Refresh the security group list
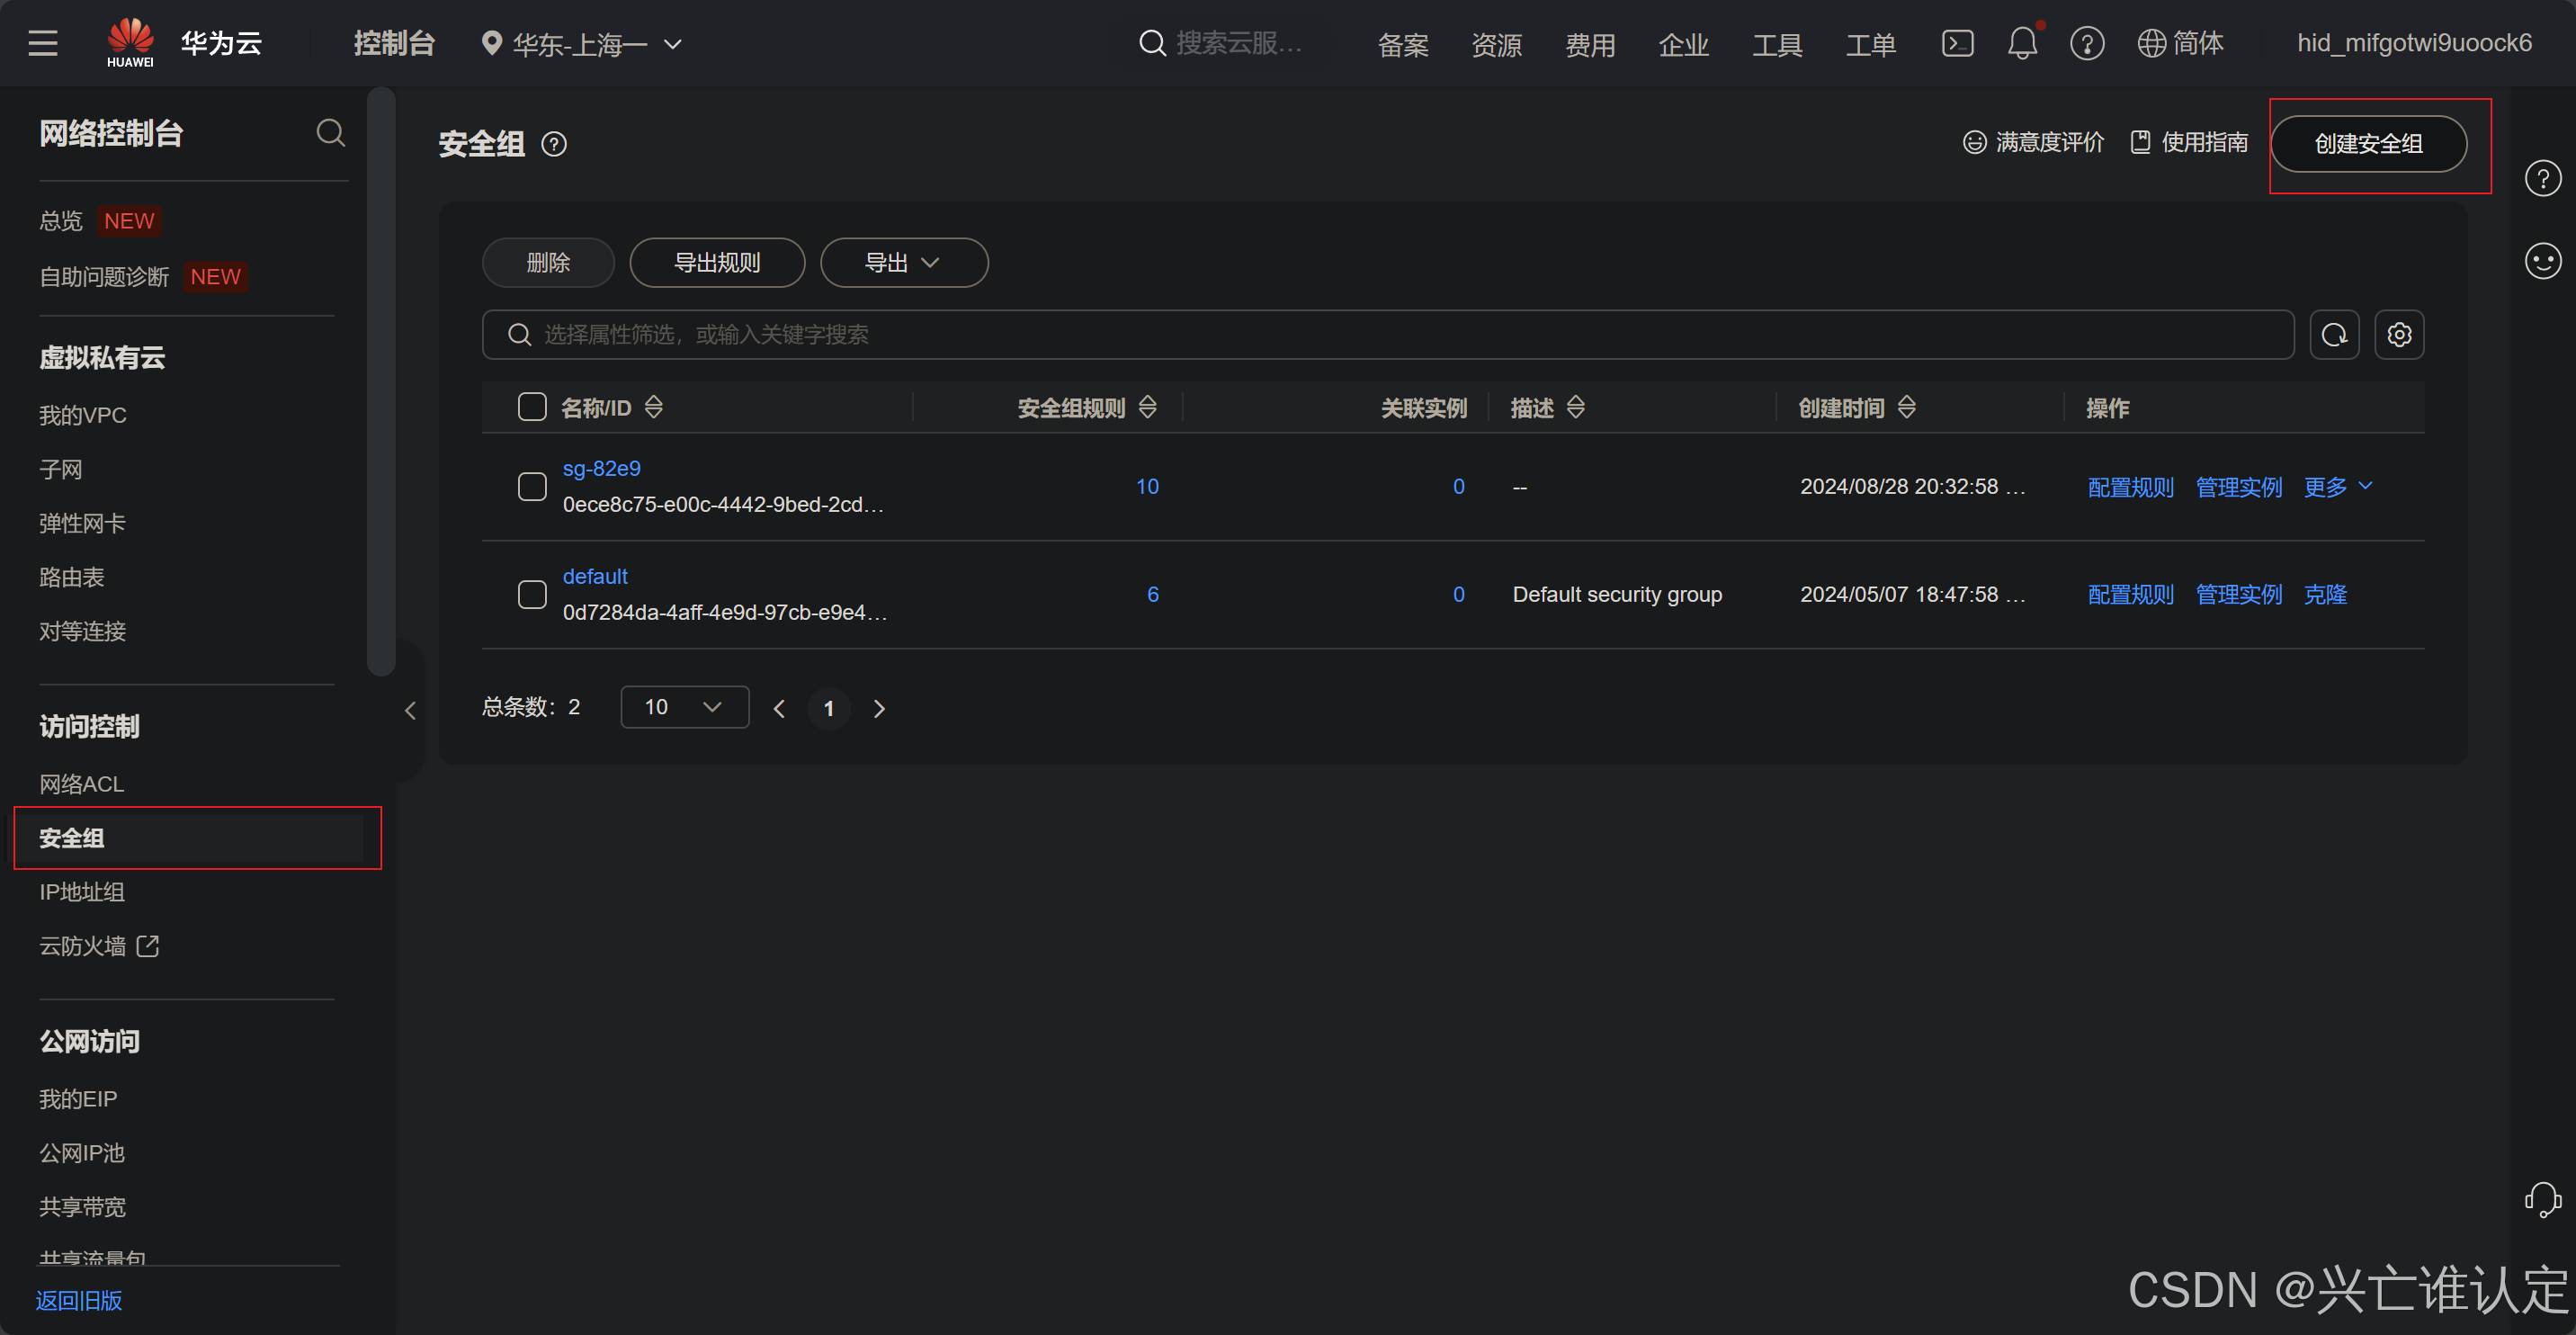Viewport: 2576px width, 1335px height. 2335,334
